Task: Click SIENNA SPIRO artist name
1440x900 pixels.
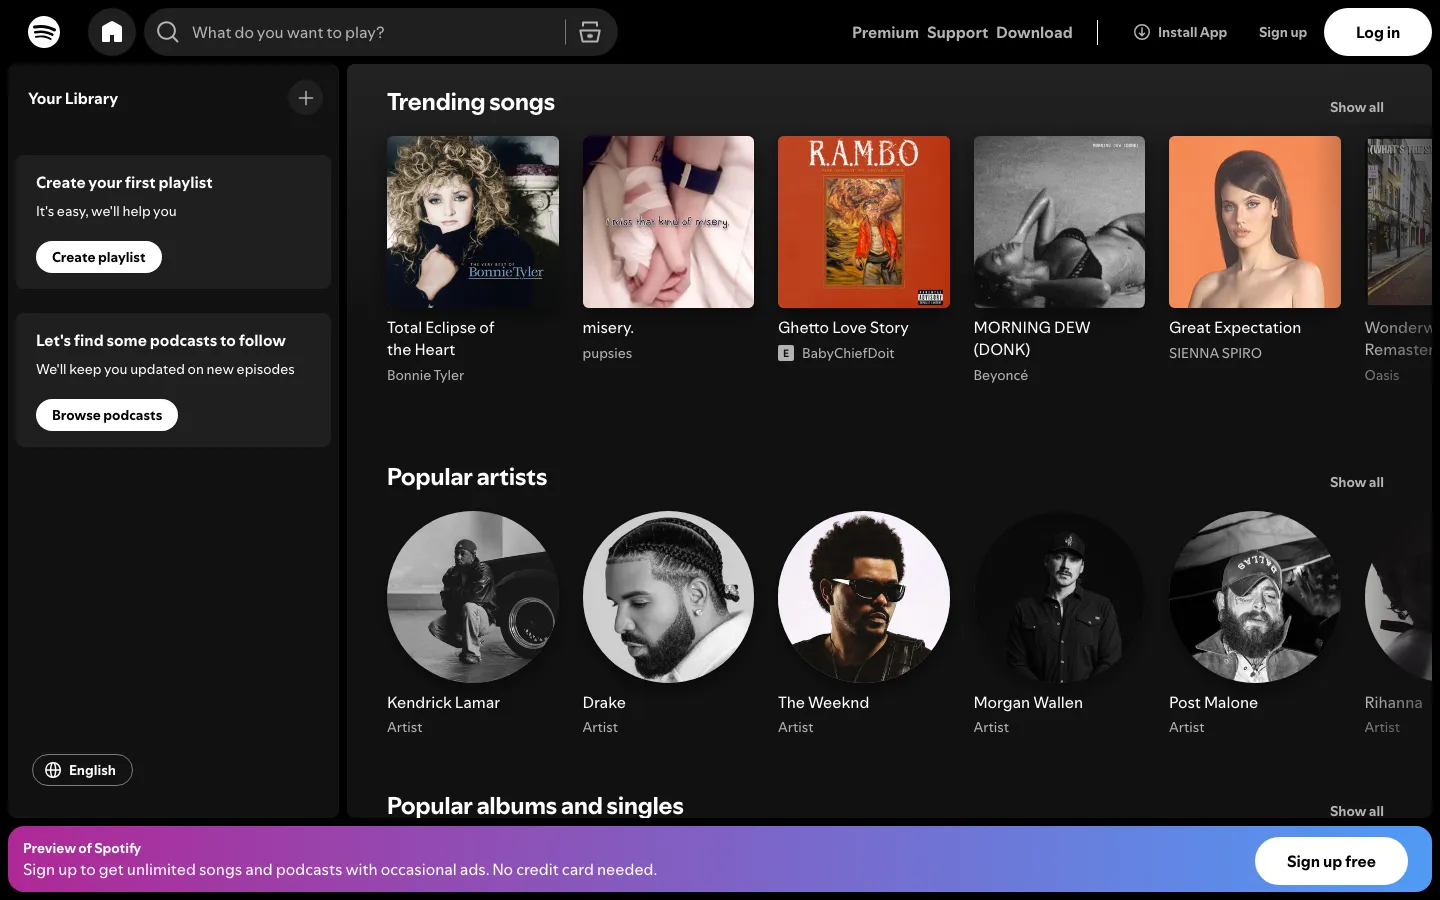Action: [1215, 353]
